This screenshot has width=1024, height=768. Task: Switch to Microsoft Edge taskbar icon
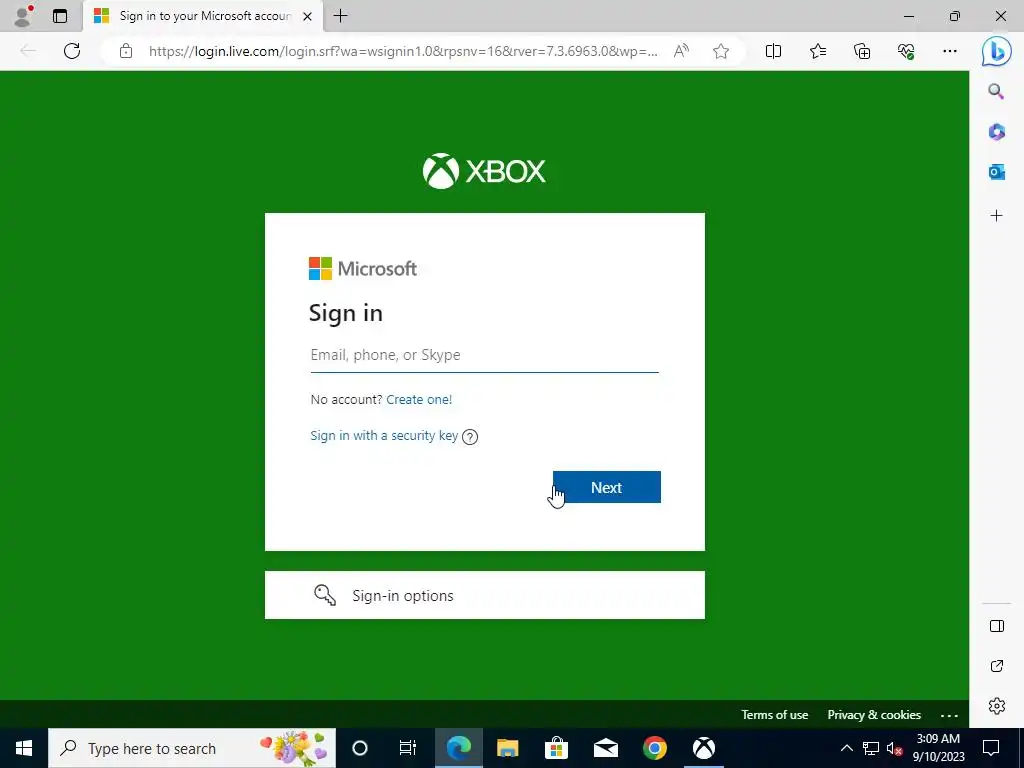(458, 748)
